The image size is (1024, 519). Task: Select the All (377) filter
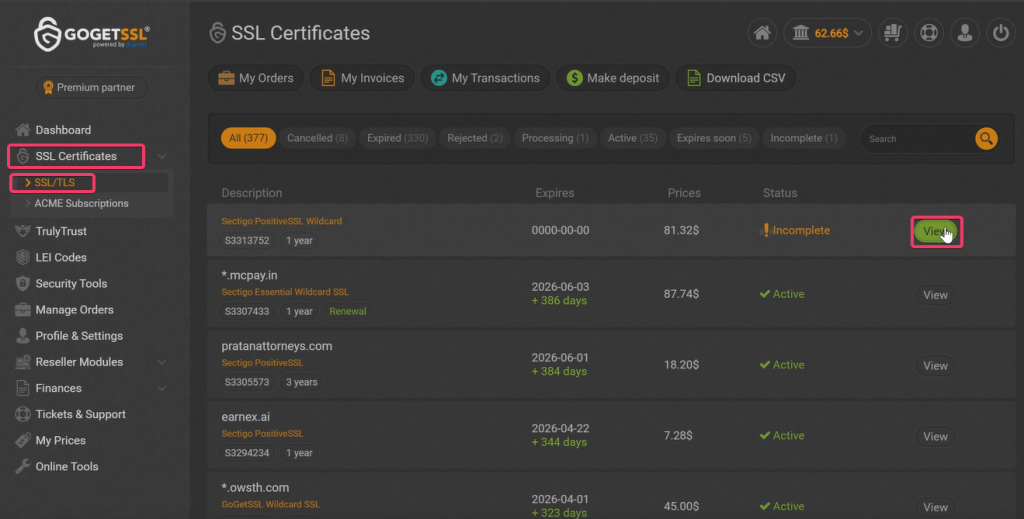click(x=248, y=138)
